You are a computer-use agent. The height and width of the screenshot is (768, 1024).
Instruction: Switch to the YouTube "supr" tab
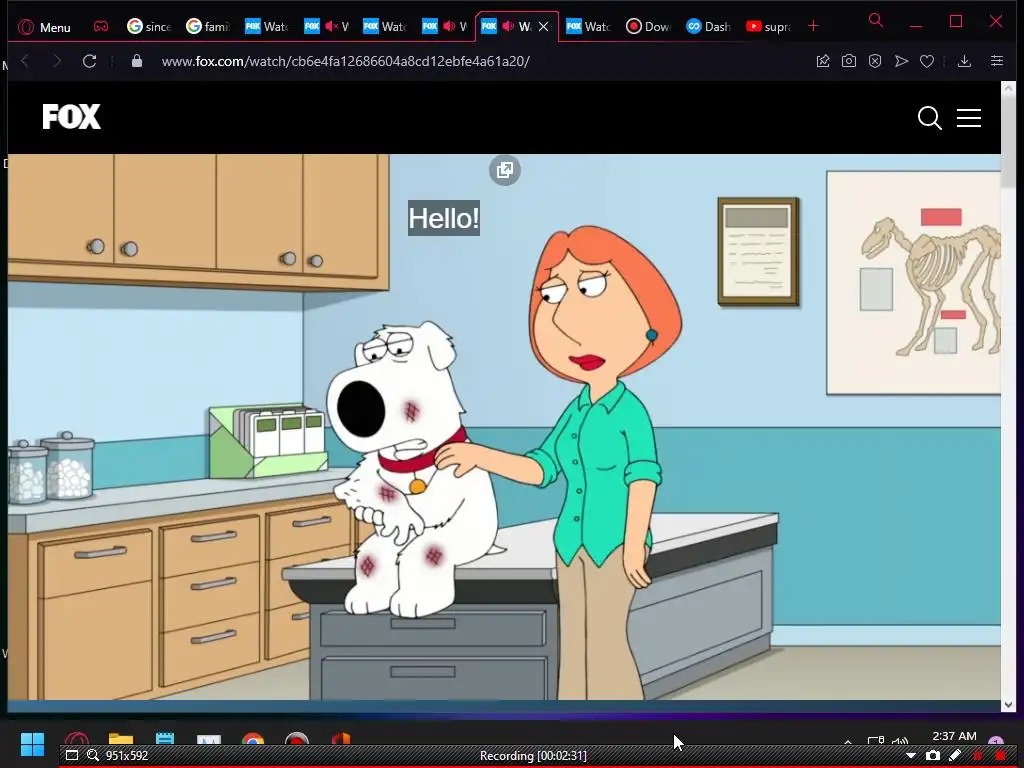pos(767,27)
